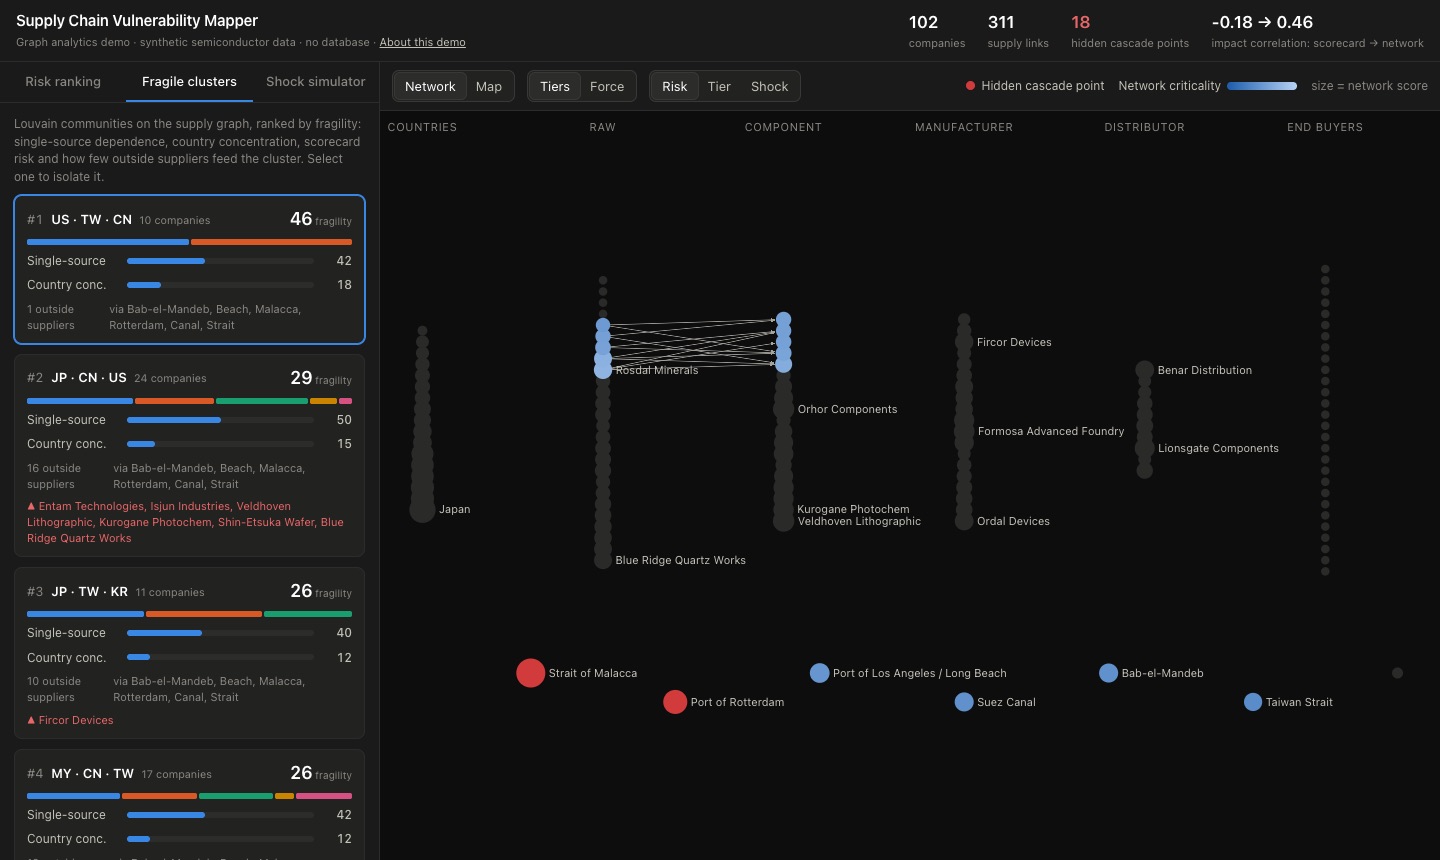Color nodes by Risk
This screenshot has height=860, width=1440.
pos(675,86)
